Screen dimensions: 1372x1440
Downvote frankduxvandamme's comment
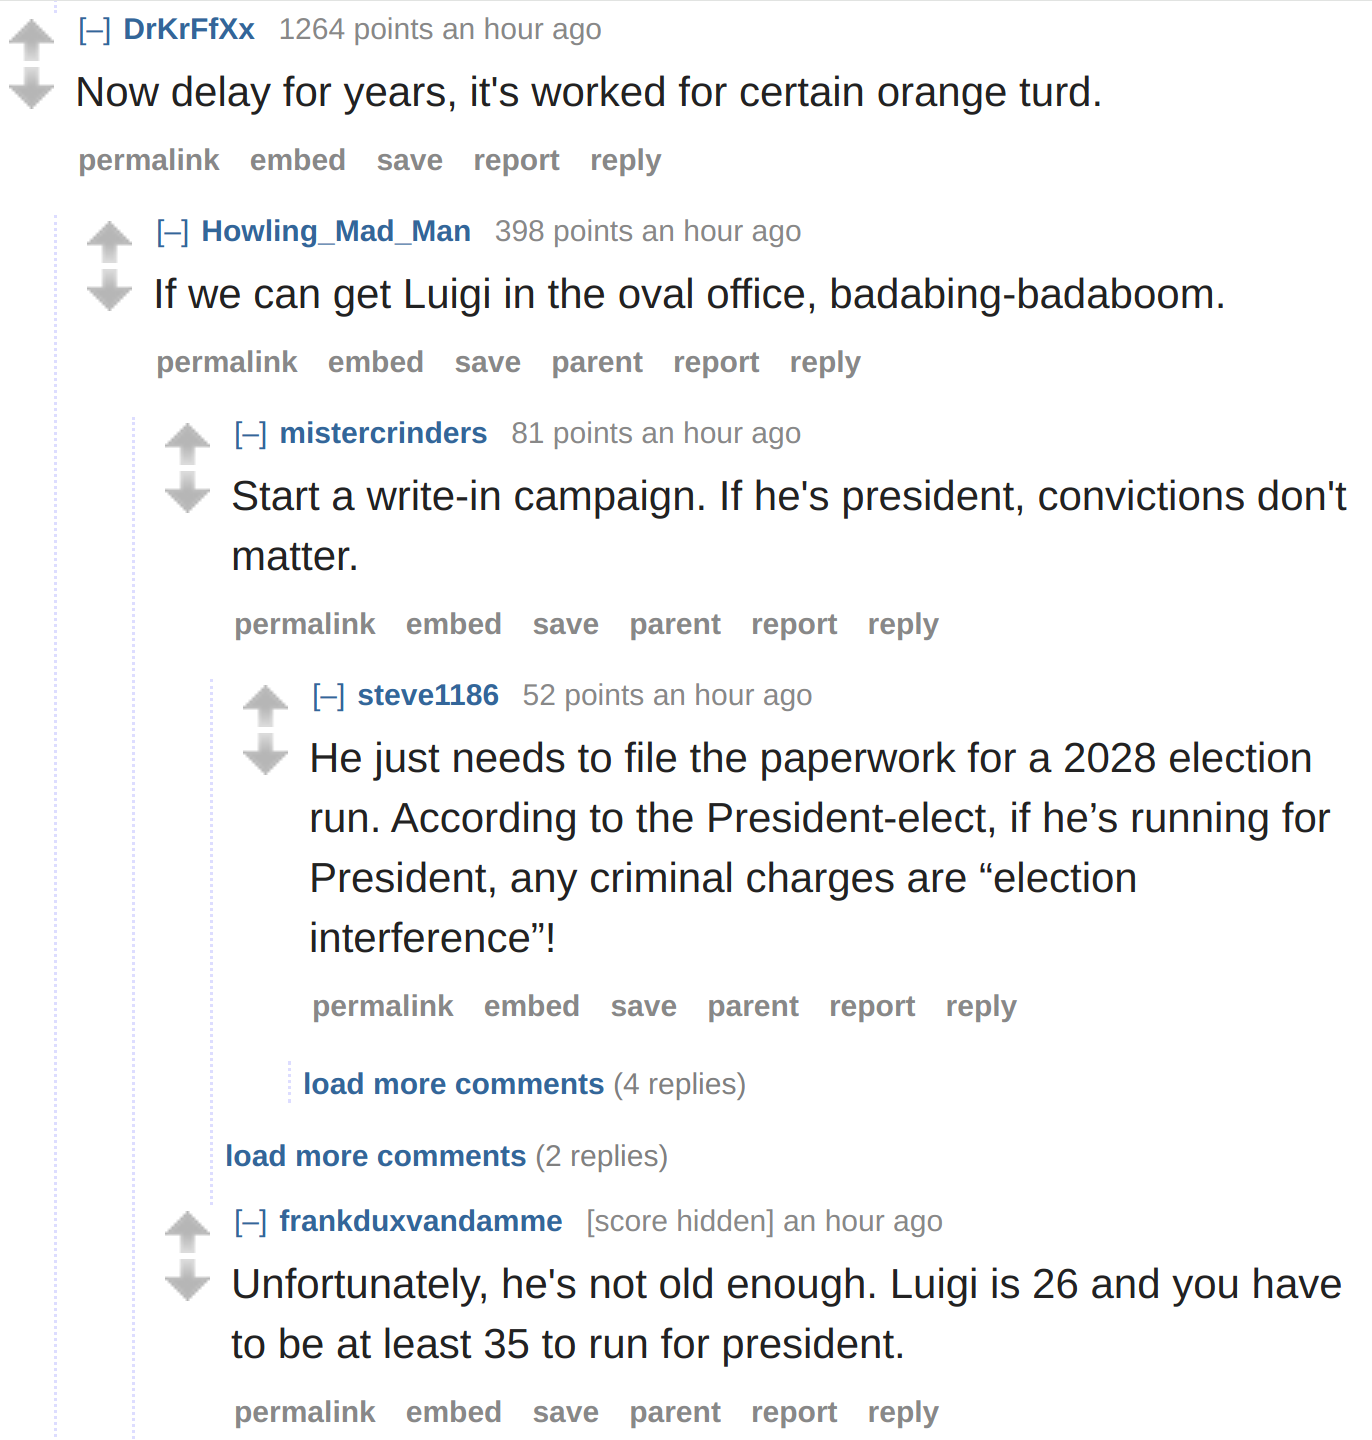[187, 1280]
